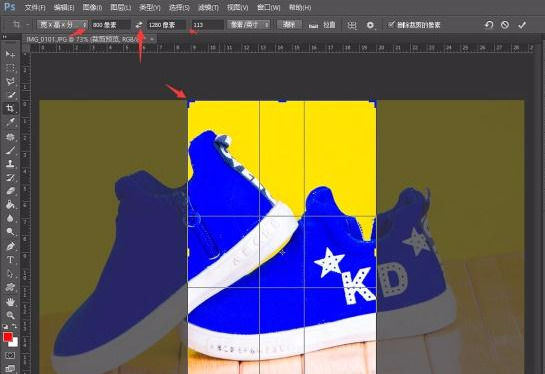The image size is (545, 374).
Task: Open crop overlay grid options
Action: pyautogui.click(x=352, y=25)
